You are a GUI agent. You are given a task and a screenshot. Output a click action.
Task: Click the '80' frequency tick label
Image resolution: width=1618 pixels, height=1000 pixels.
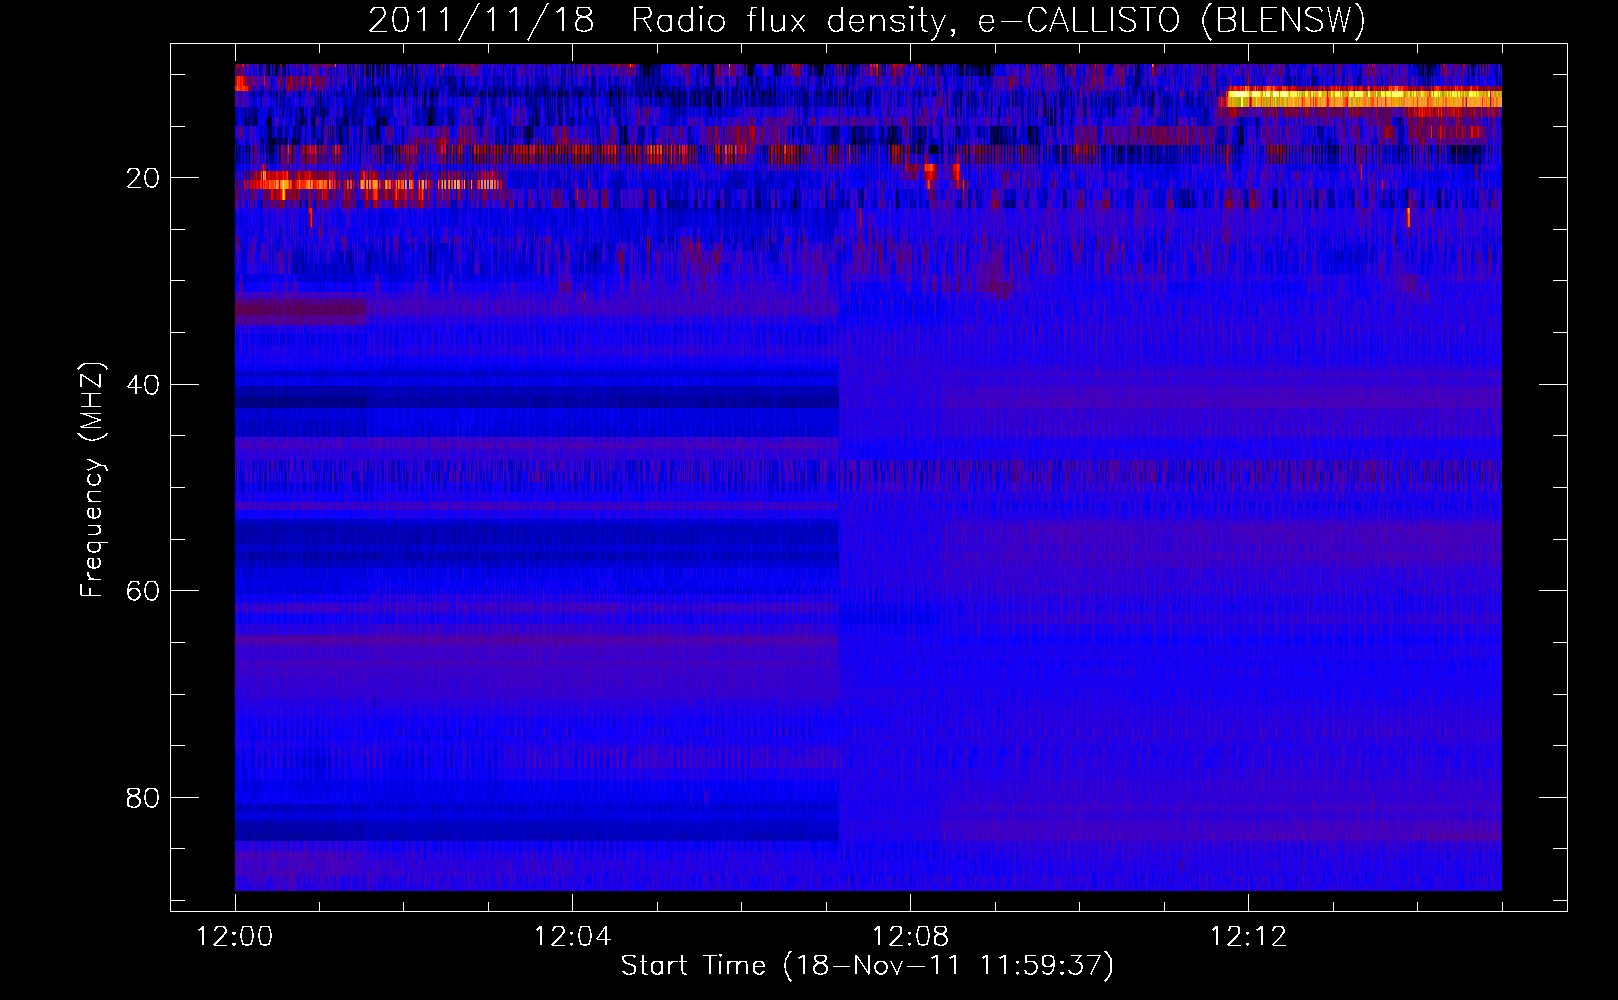click(x=144, y=798)
